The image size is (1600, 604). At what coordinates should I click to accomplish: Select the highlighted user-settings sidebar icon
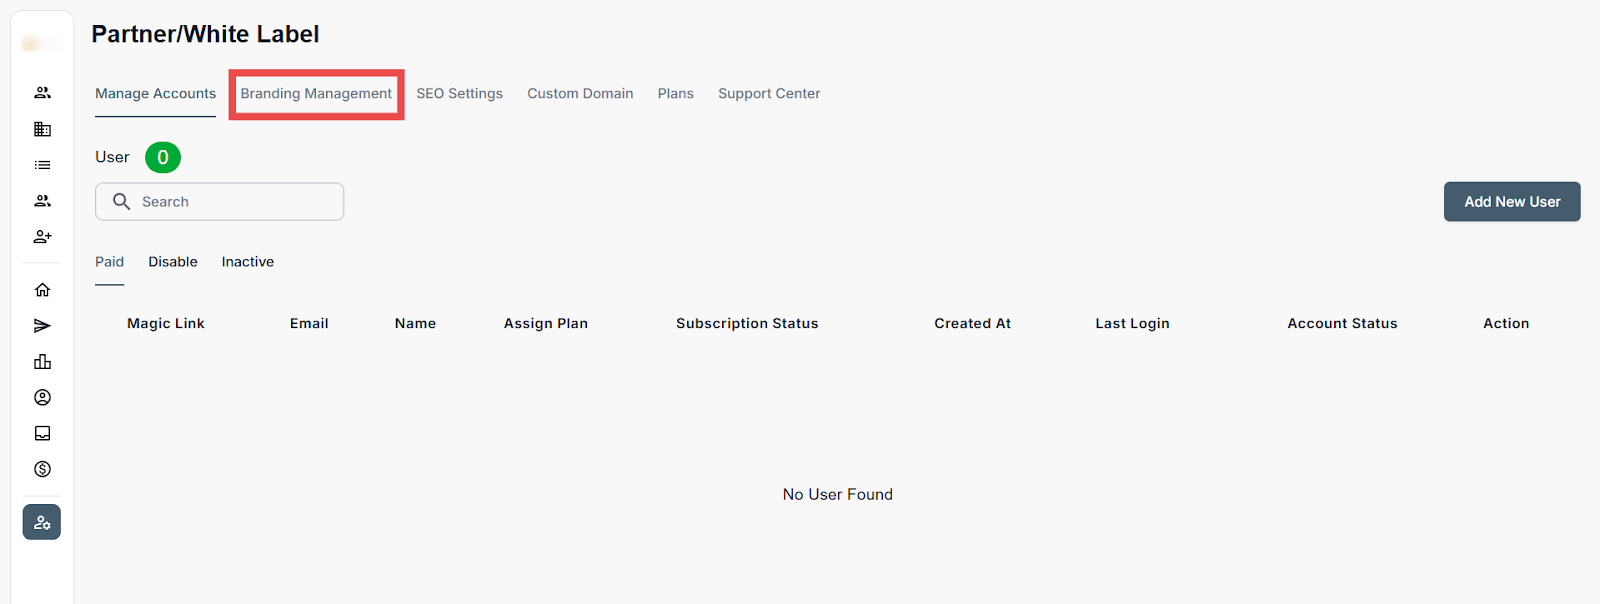click(x=42, y=522)
